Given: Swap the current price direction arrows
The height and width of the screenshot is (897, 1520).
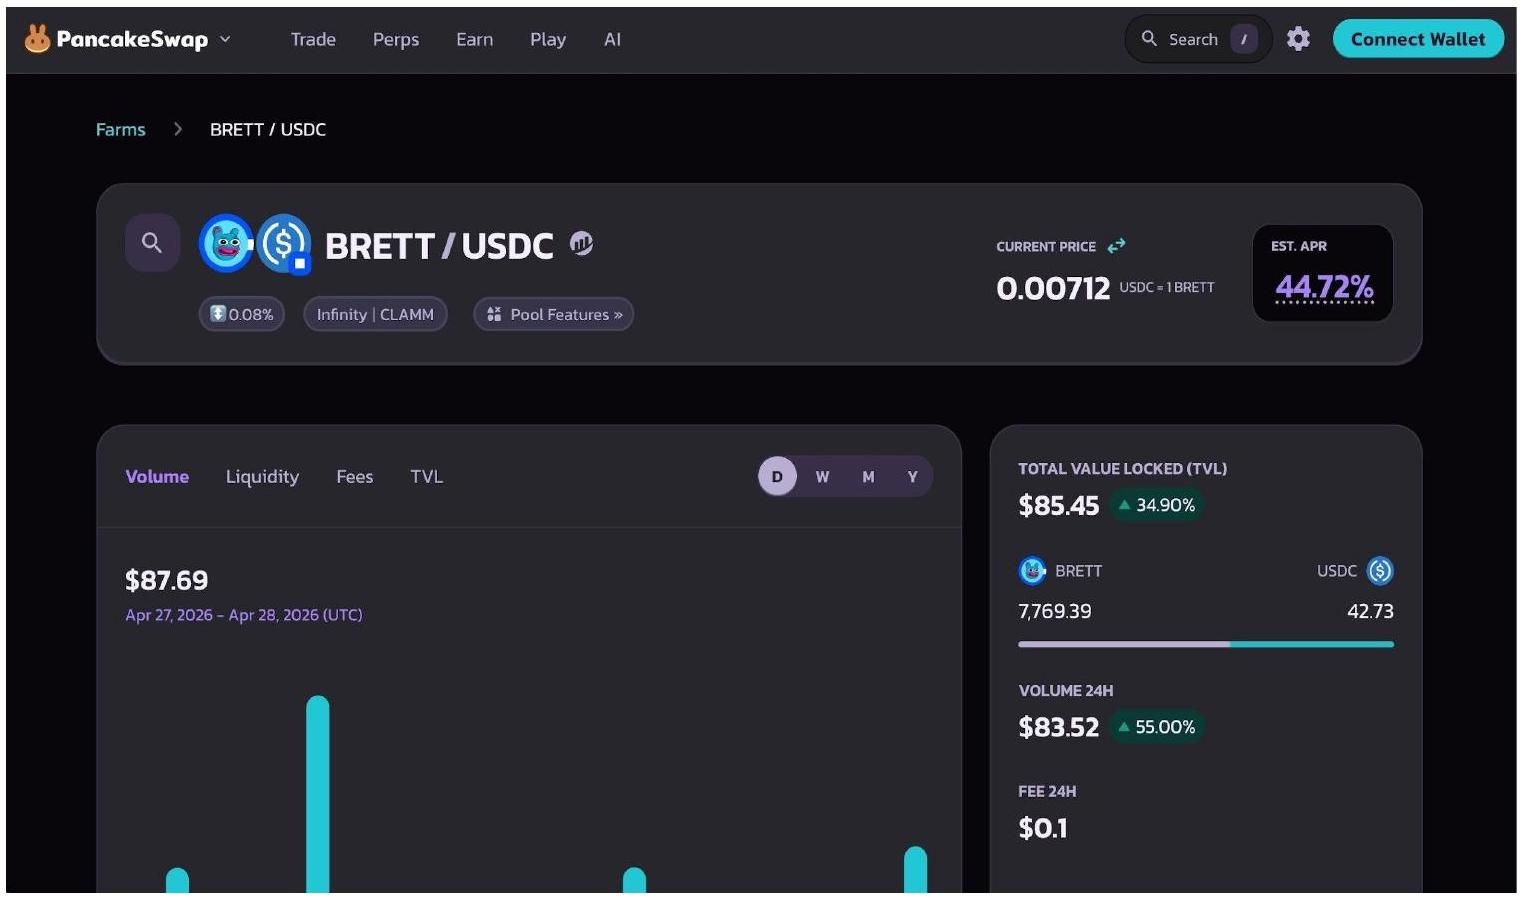Looking at the screenshot, I should pos(1116,245).
